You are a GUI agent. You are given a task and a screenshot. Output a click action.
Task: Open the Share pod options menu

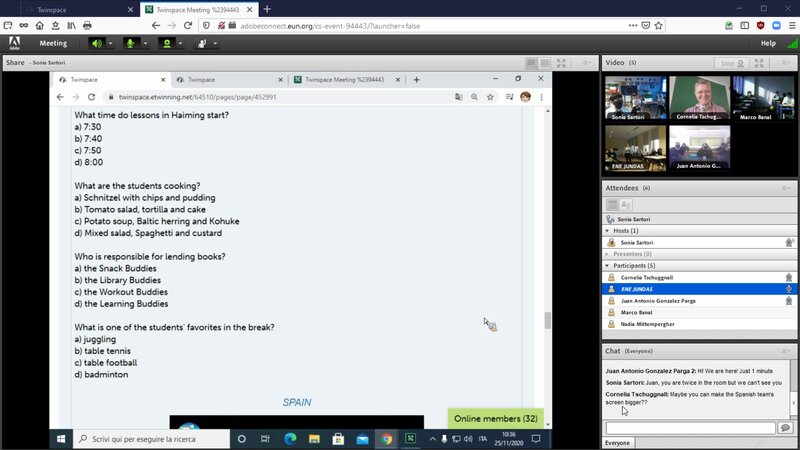[x=587, y=63]
